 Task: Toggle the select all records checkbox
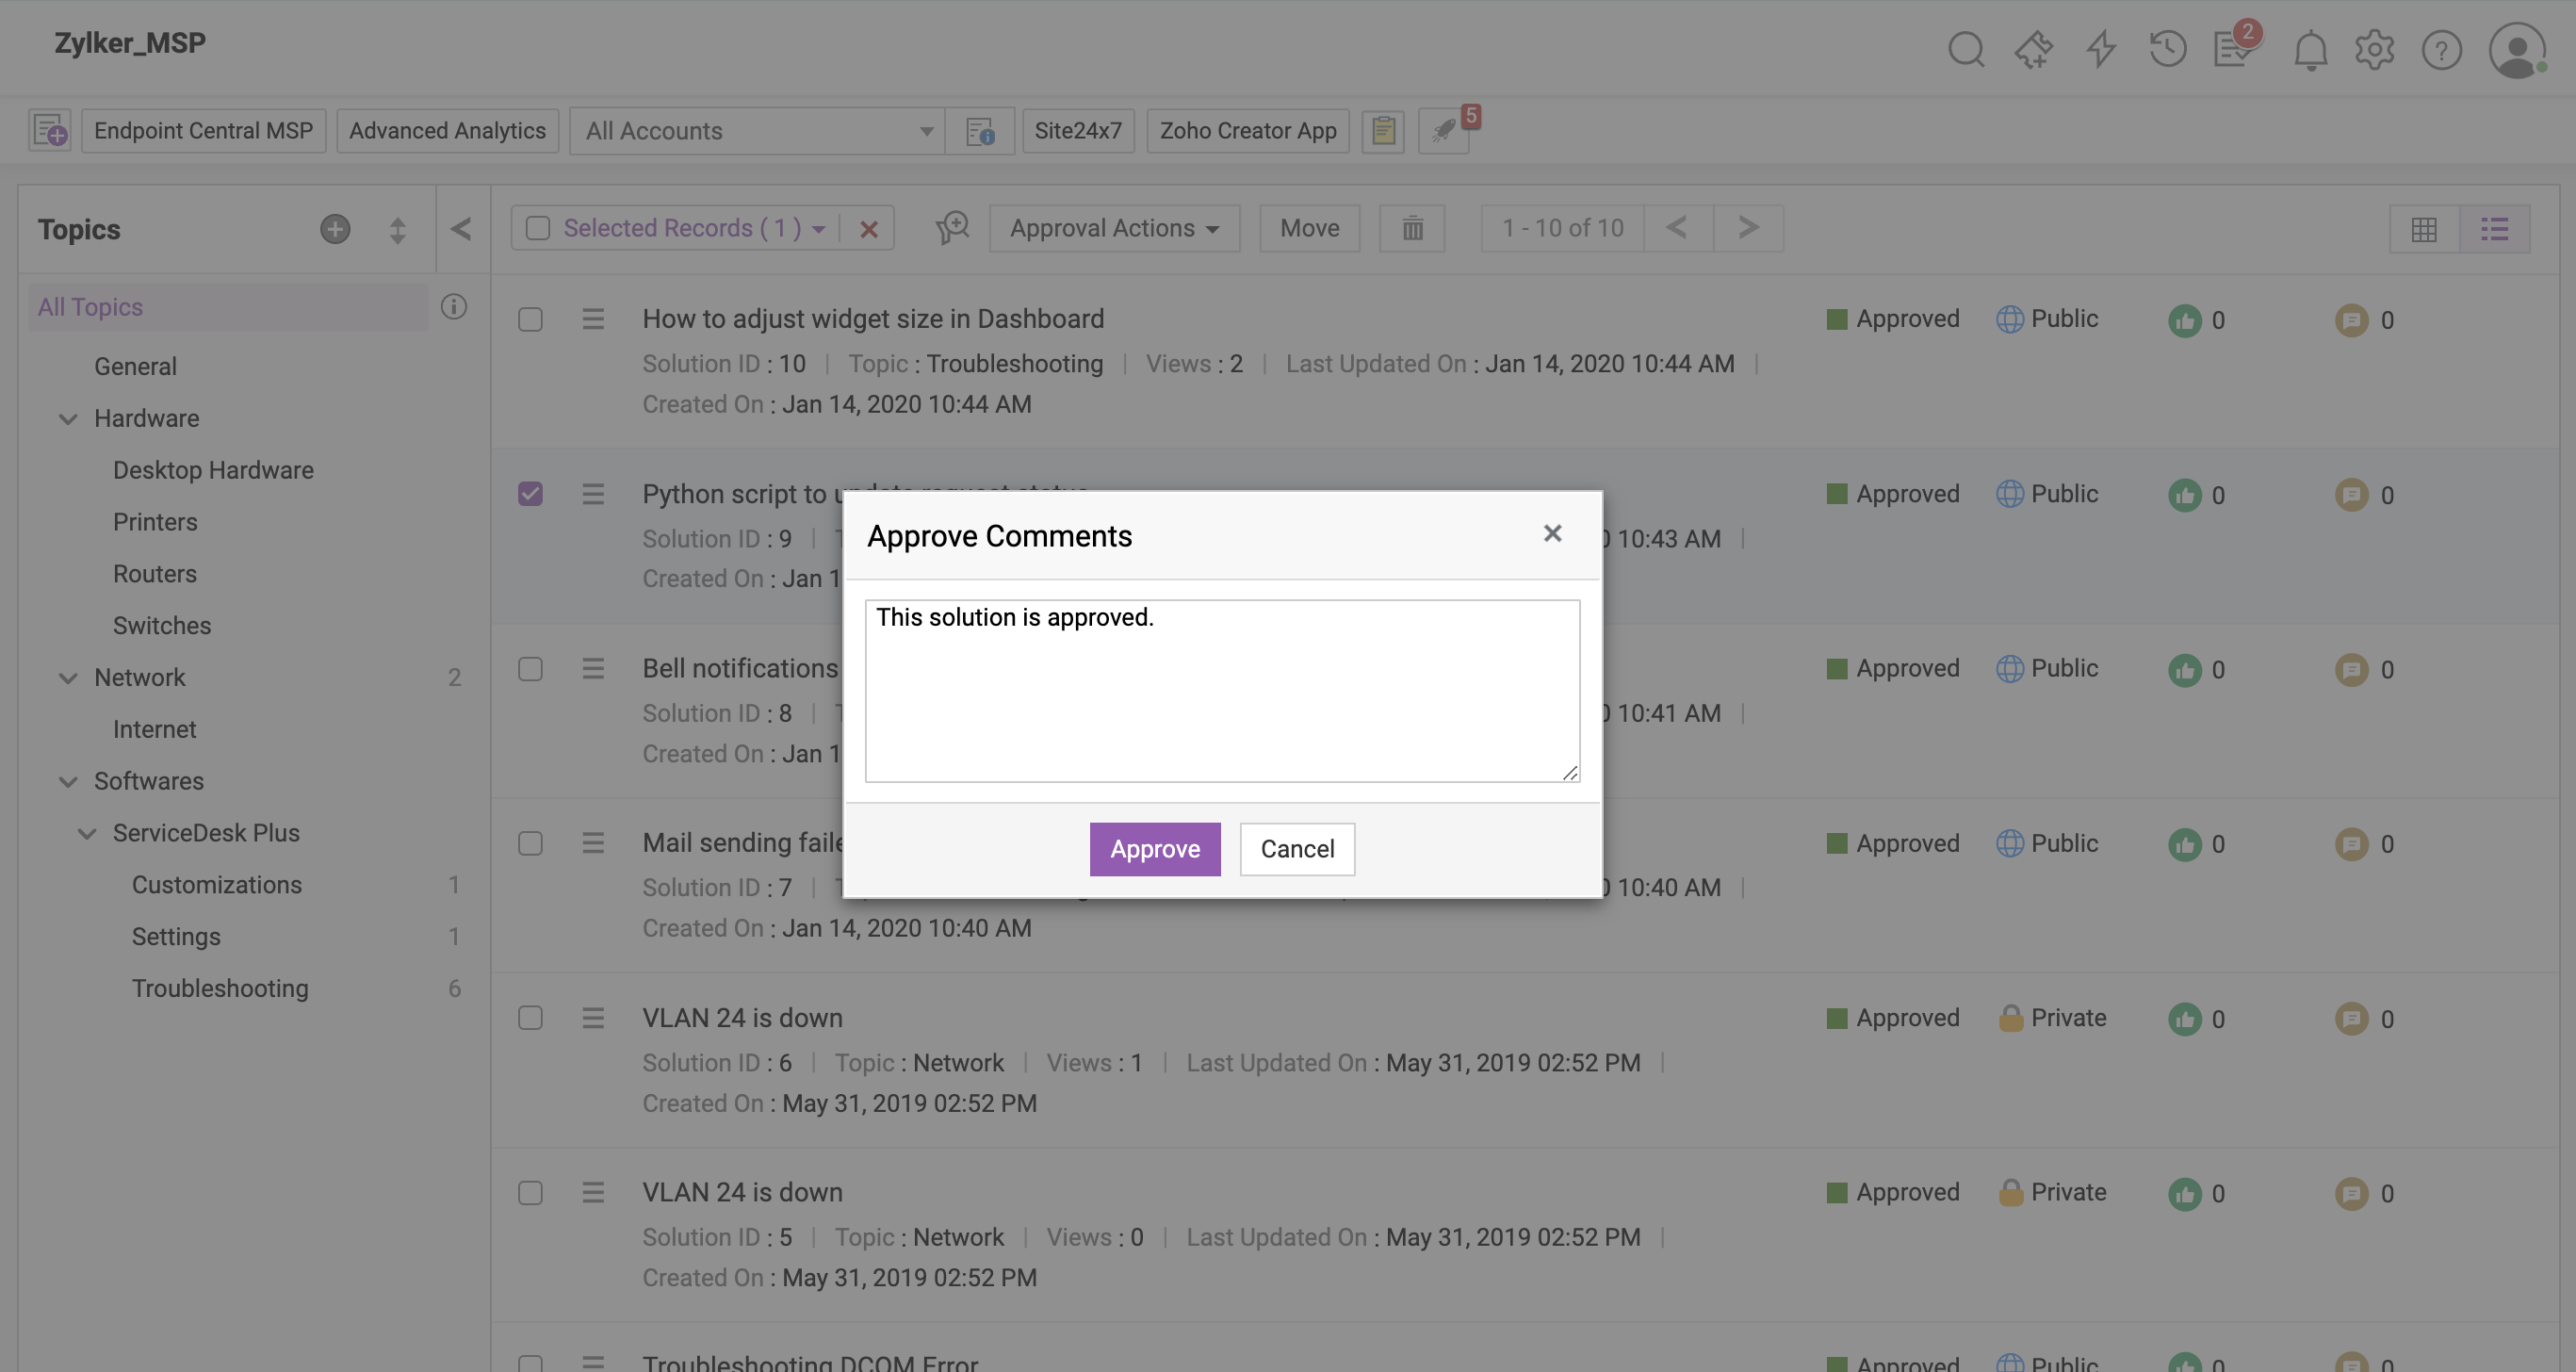click(x=538, y=229)
